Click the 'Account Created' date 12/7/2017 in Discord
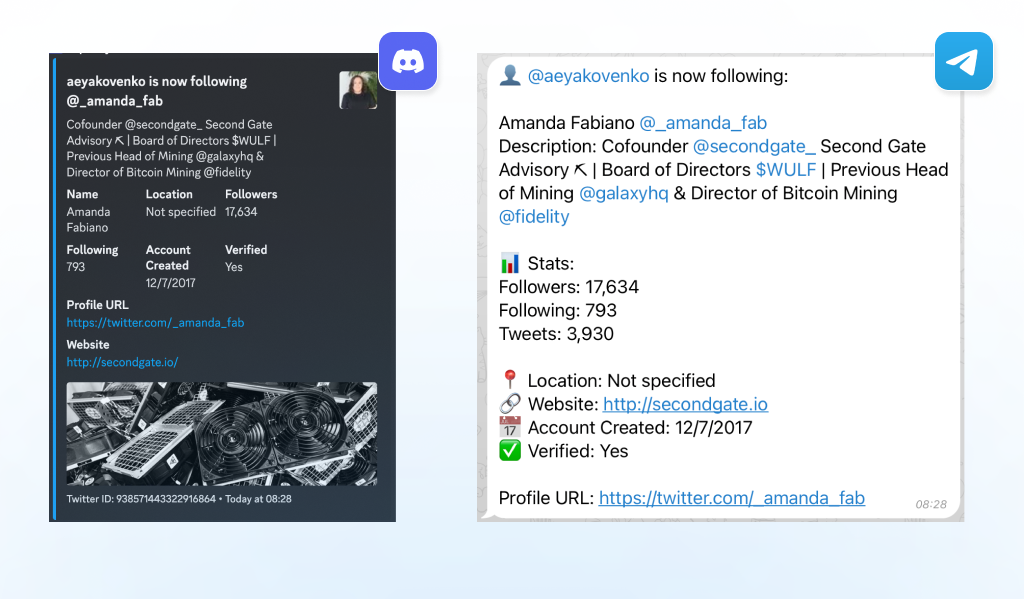This screenshot has height=599, width=1024. point(170,283)
